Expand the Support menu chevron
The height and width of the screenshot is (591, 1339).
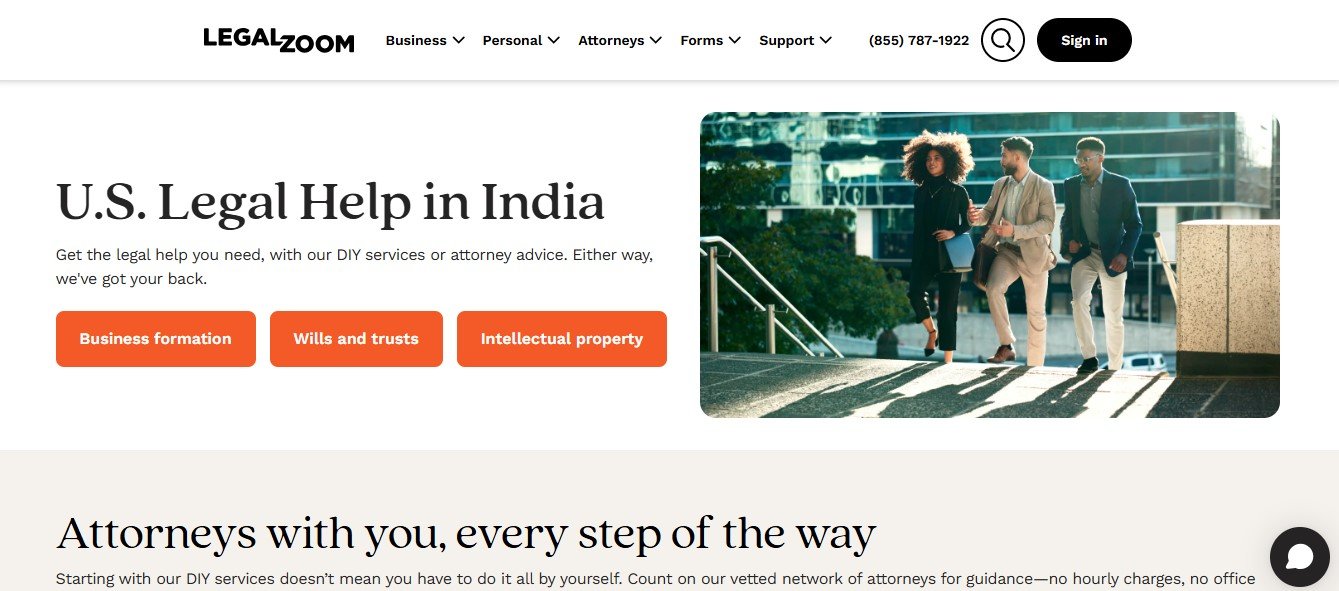point(825,40)
